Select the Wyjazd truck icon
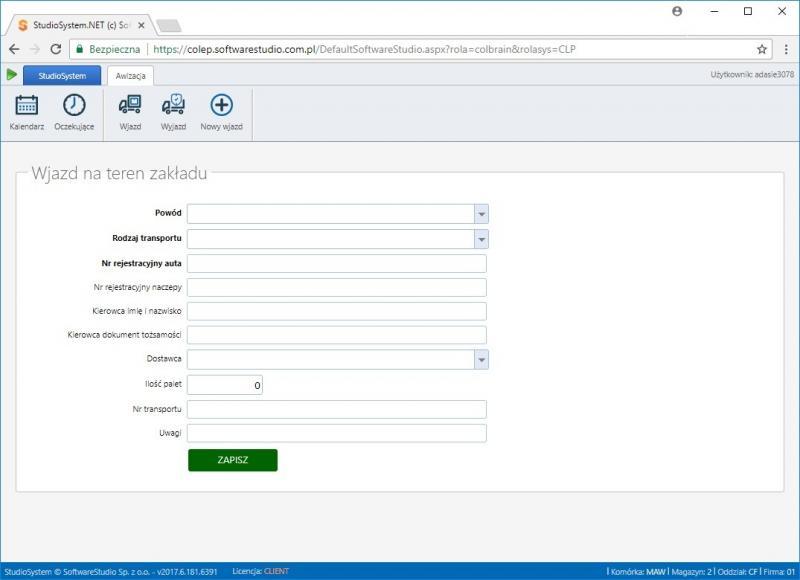Viewport: 800px width, 580px height. (x=173, y=105)
